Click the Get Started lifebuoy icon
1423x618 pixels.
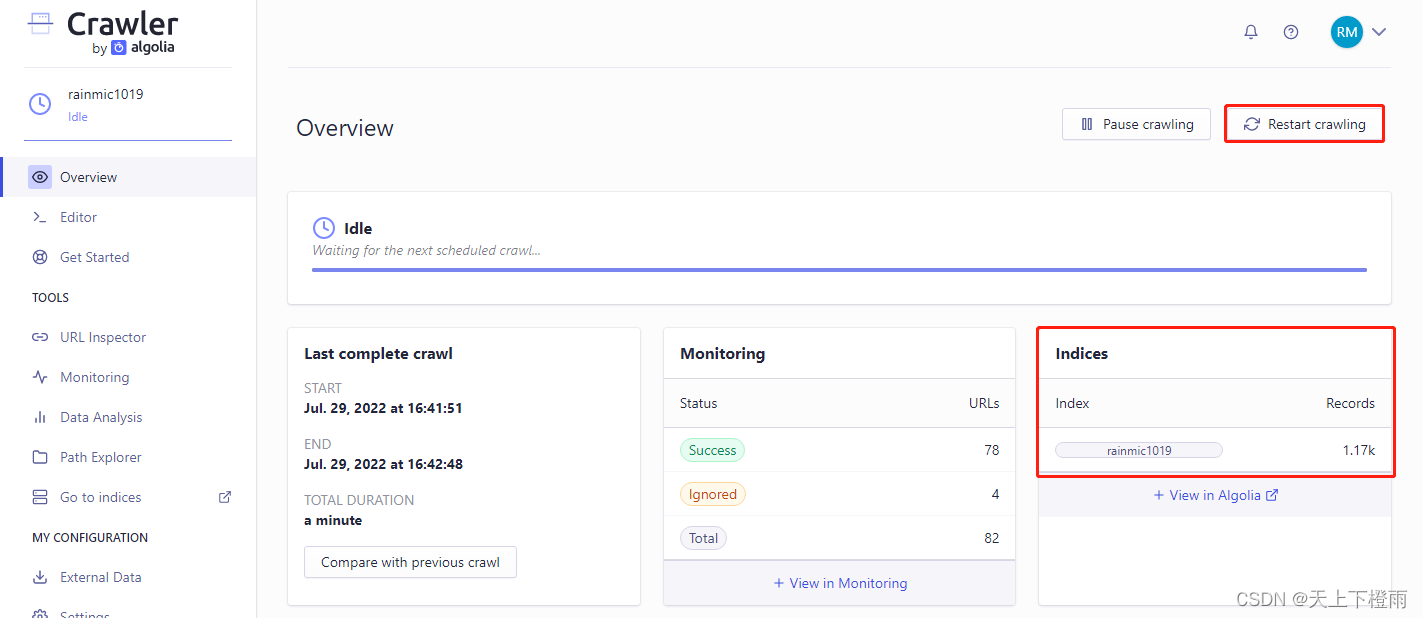click(40, 257)
